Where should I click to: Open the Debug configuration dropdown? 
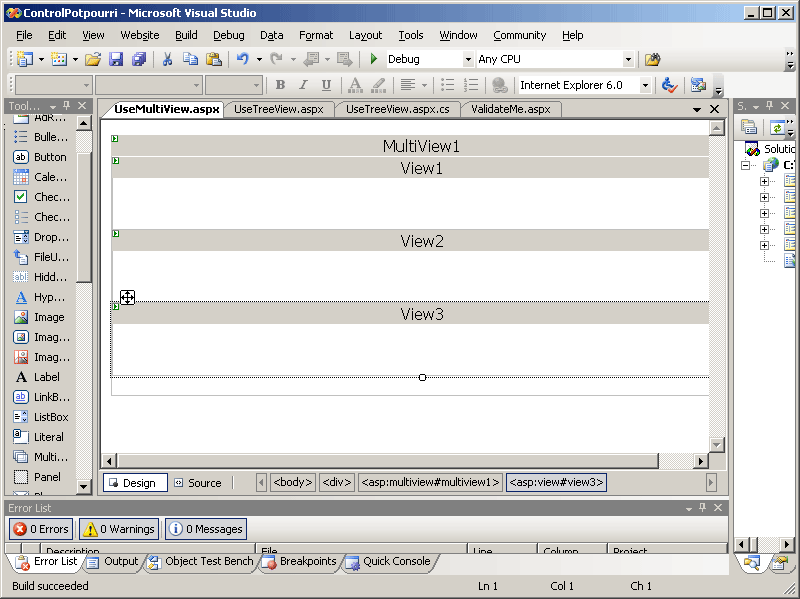[x=467, y=60]
